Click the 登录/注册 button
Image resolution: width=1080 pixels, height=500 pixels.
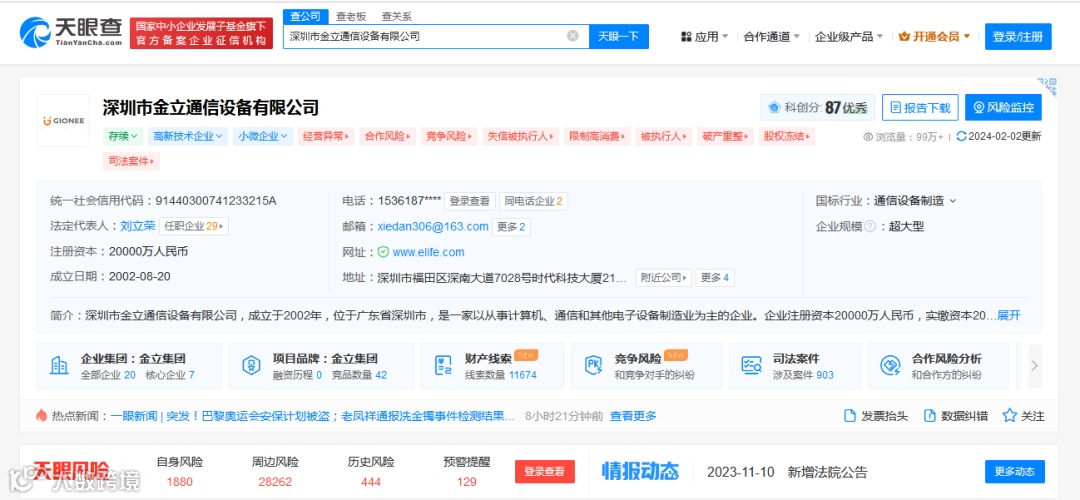point(1018,37)
